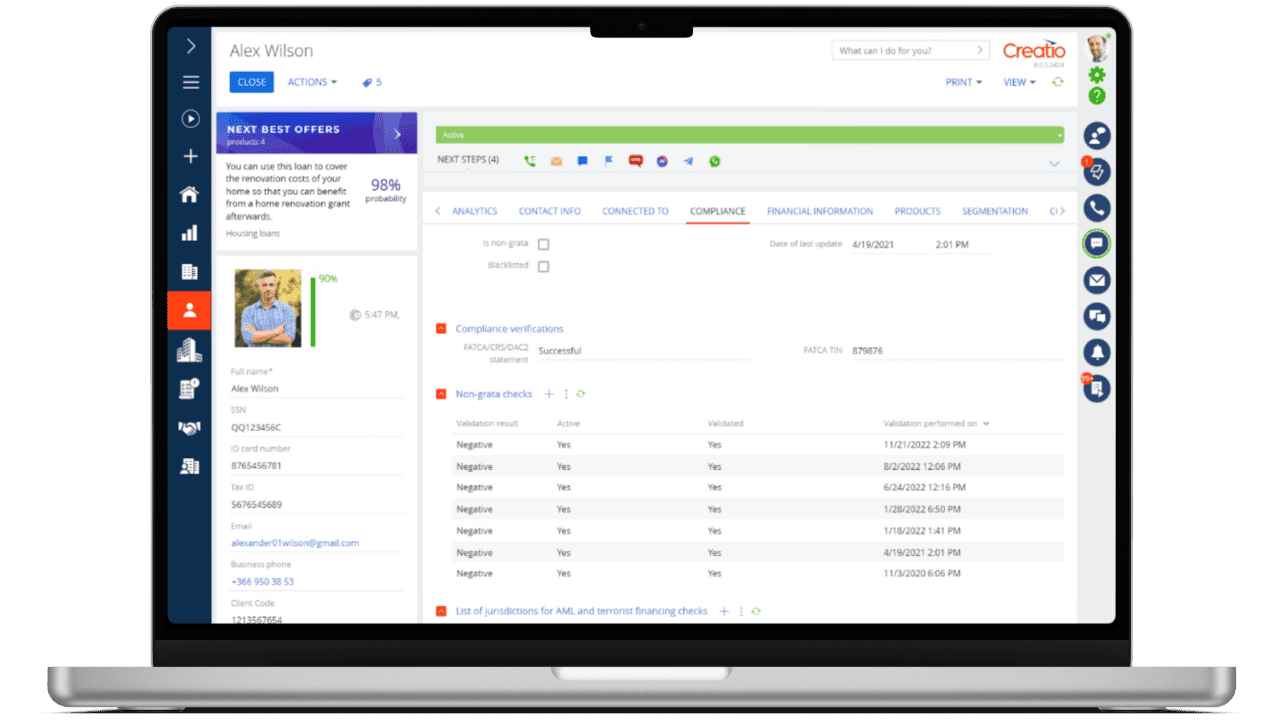The width and height of the screenshot is (1280, 720).
Task: Expand the PRINT dropdown
Action: click(963, 82)
